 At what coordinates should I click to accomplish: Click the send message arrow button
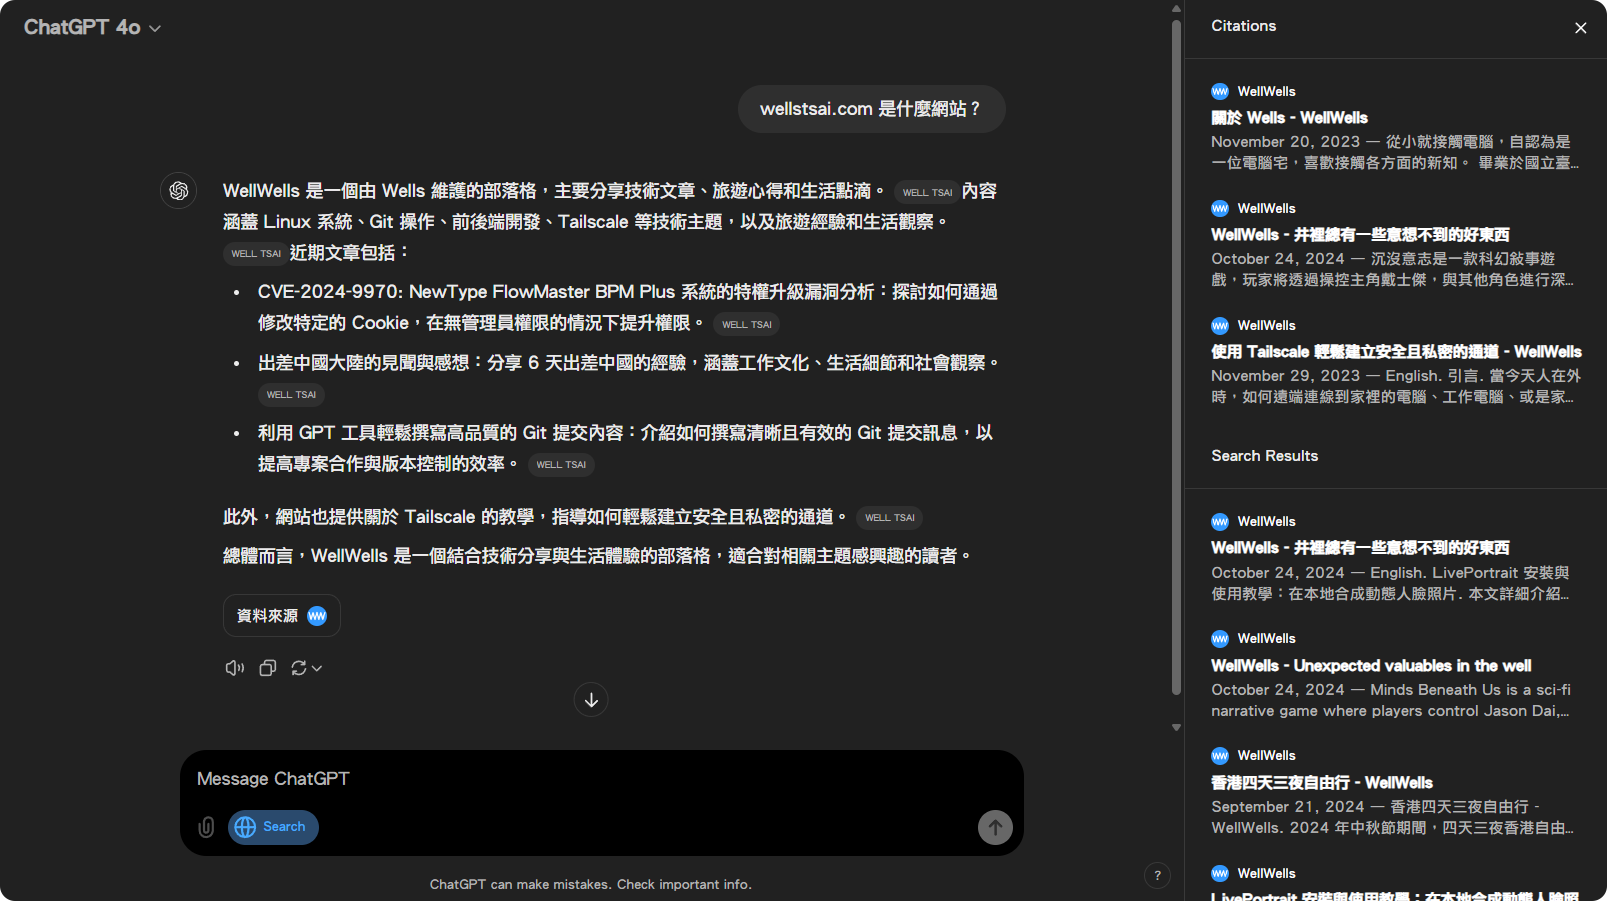995,827
